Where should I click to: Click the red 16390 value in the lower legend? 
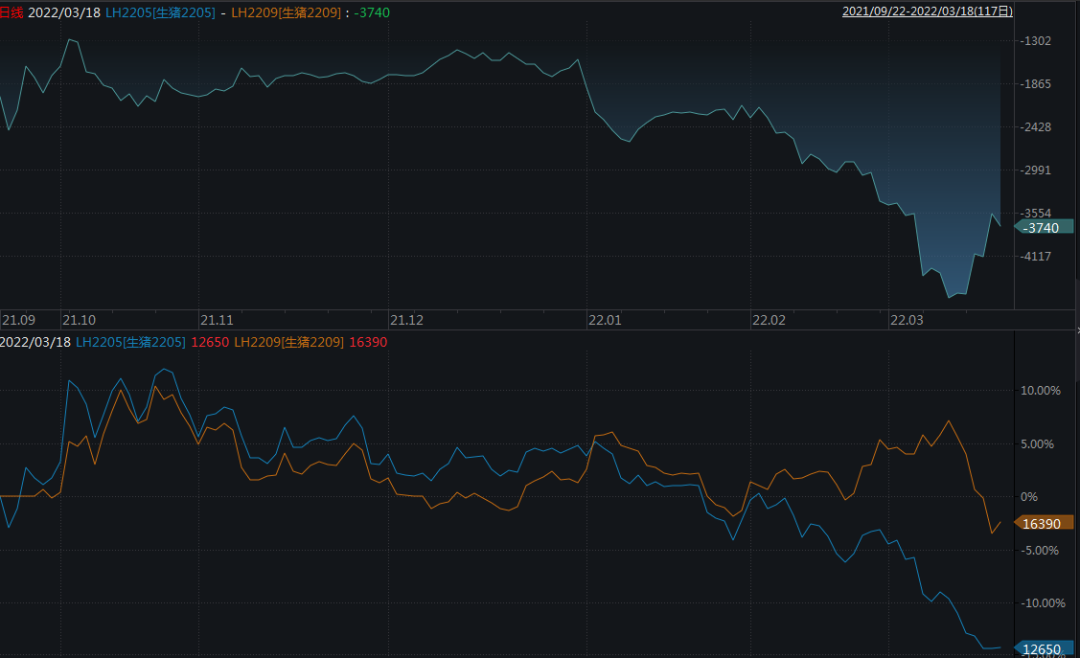(x=368, y=342)
